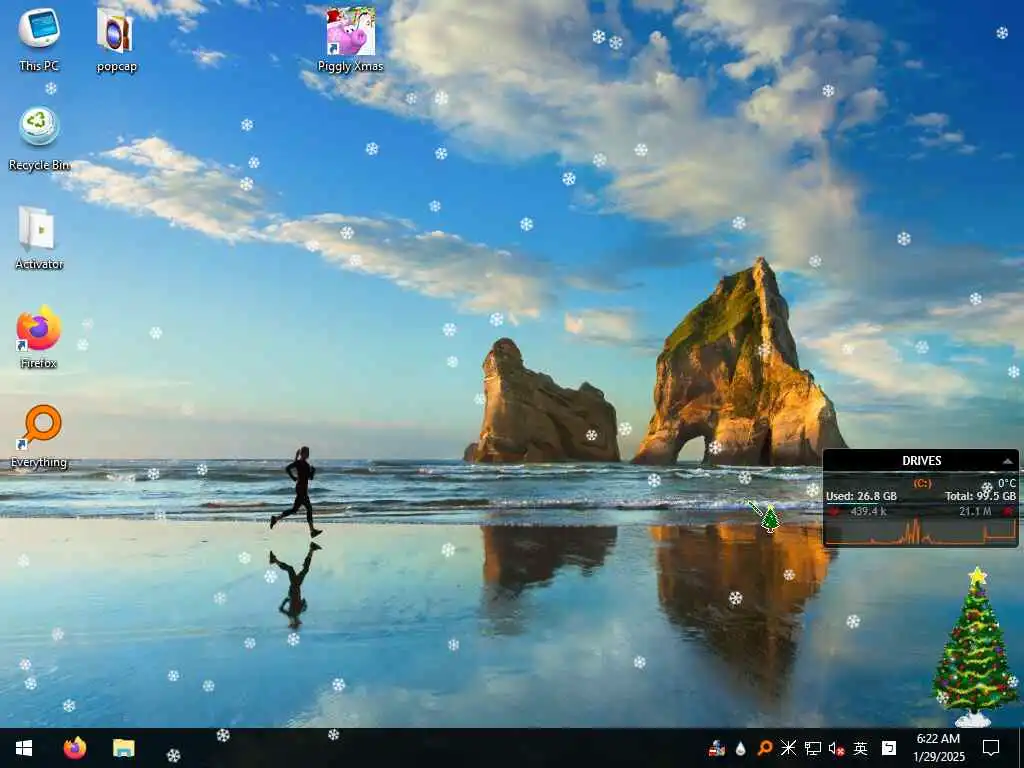1024x768 pixels.
Task: Click the large Christmas tree desktop gadget
Action: pos(975,647)
